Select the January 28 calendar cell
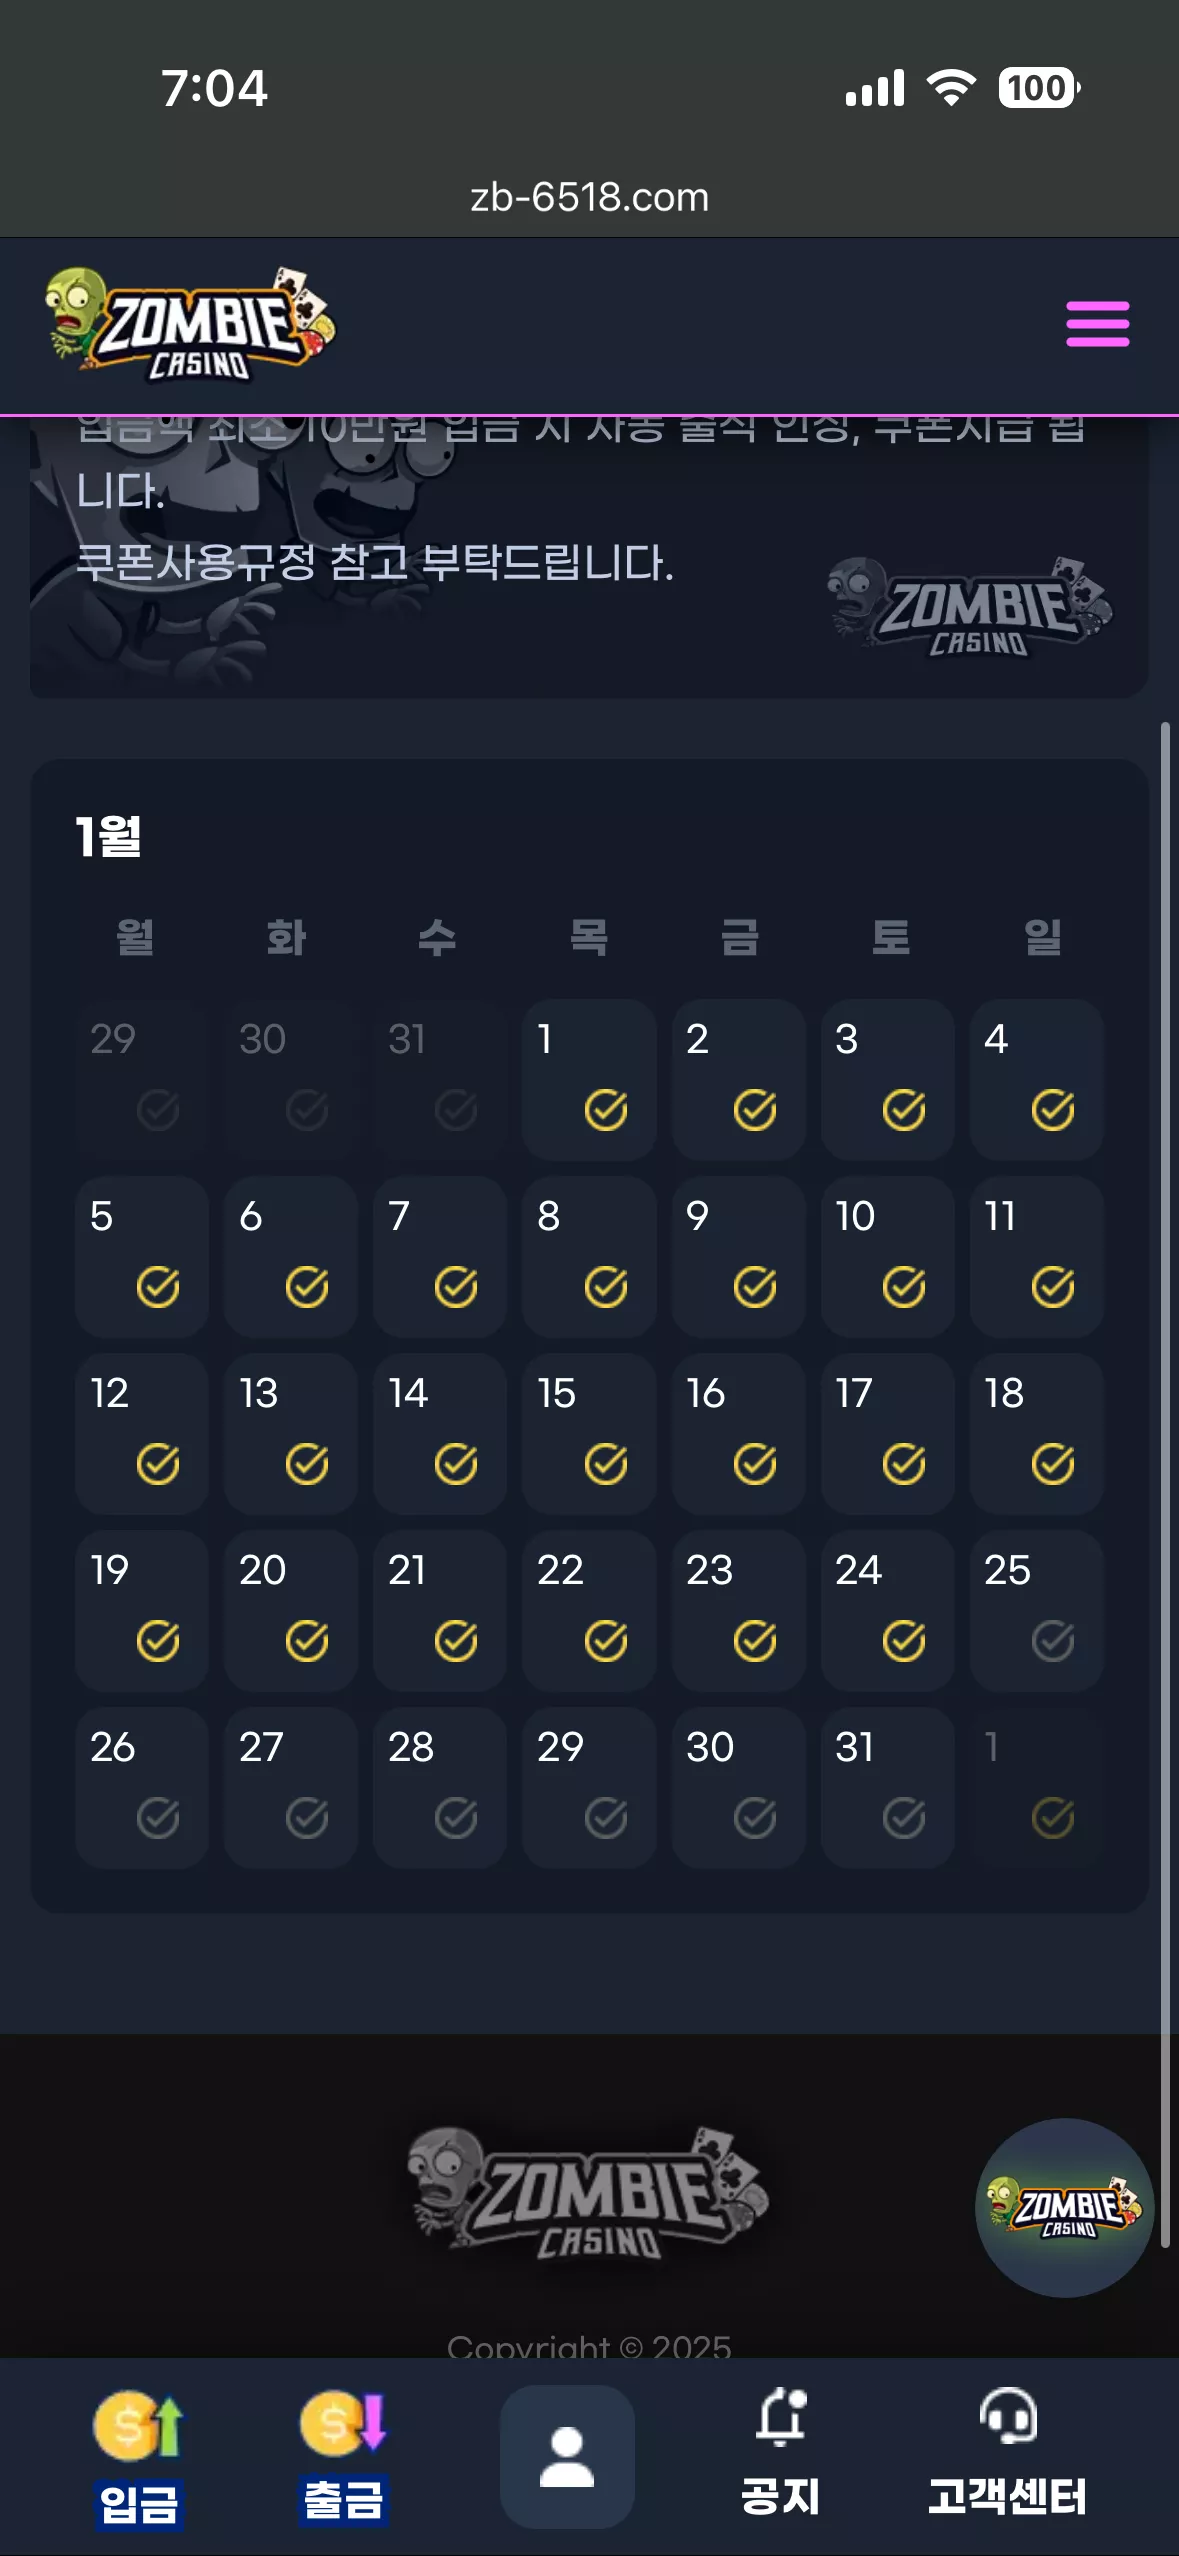 click(440, 1787)
